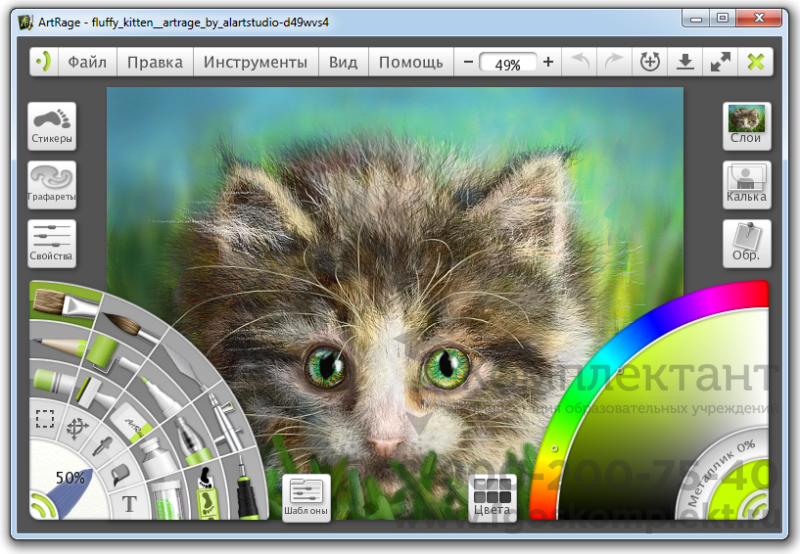800x554 pixels.
Task: Expand the Шаблоны (Presets) pod
Action: coord(306,497)
